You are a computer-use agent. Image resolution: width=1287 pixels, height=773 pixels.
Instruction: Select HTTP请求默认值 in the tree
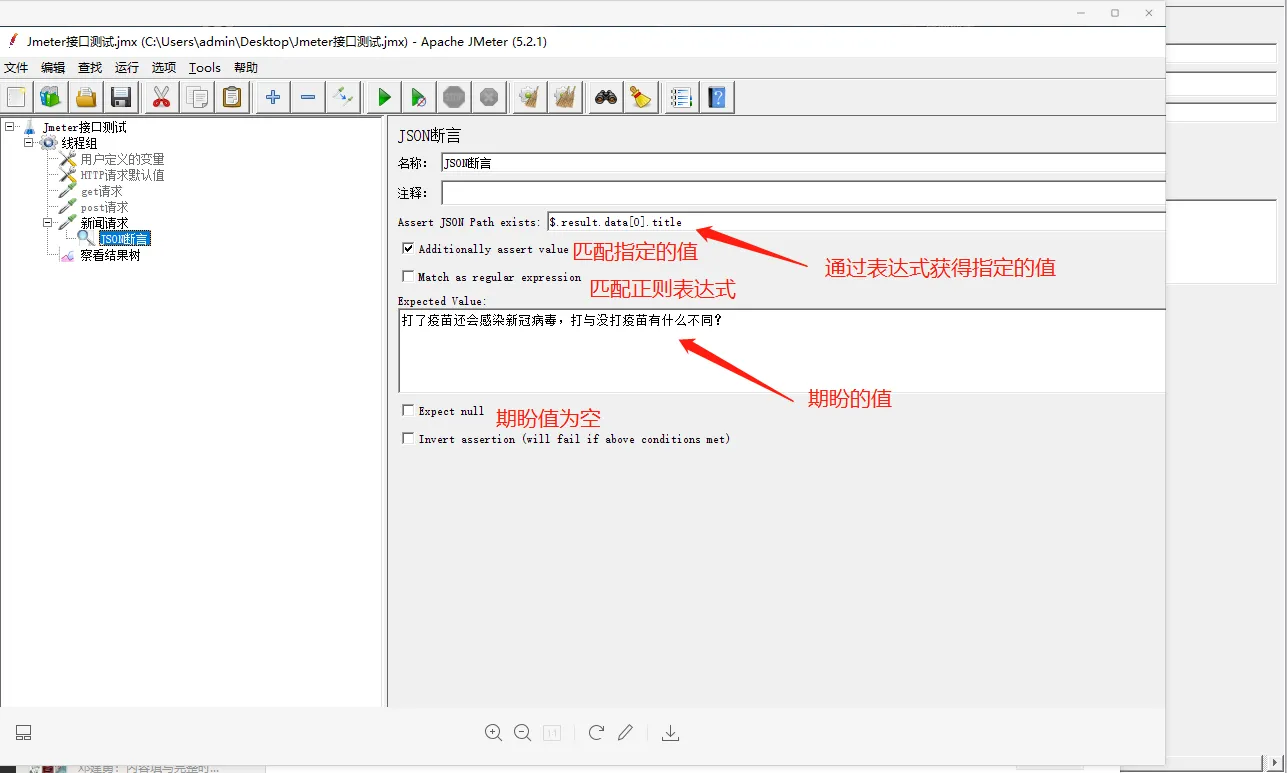(122, 175)
